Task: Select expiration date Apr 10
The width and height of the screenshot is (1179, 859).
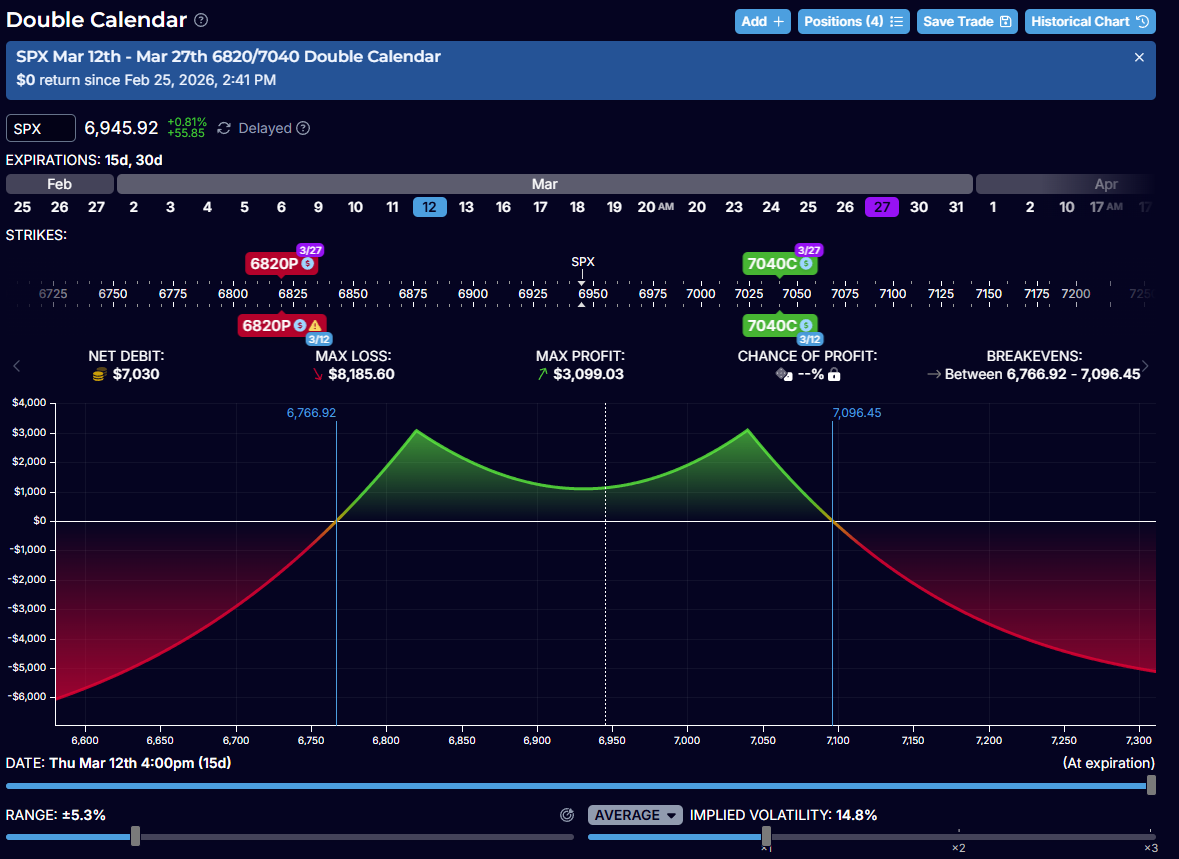Action: pos(1067,207)
